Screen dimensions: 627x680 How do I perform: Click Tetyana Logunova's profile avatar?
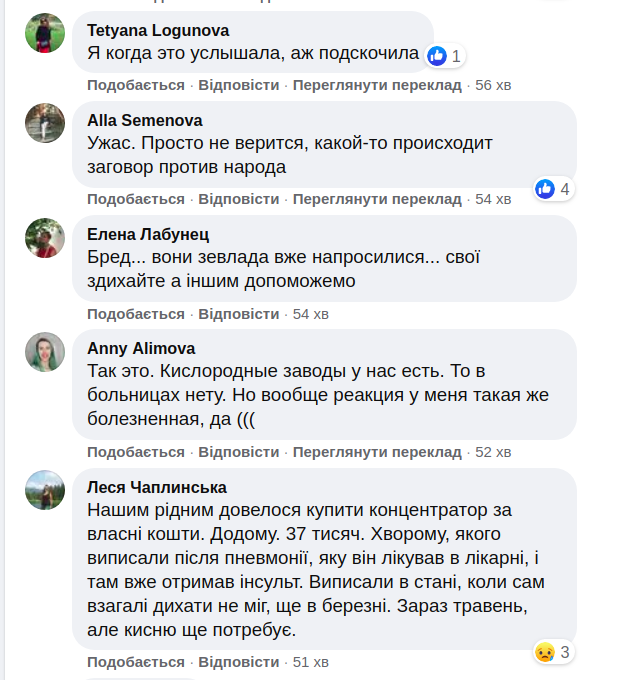[45, 35]
